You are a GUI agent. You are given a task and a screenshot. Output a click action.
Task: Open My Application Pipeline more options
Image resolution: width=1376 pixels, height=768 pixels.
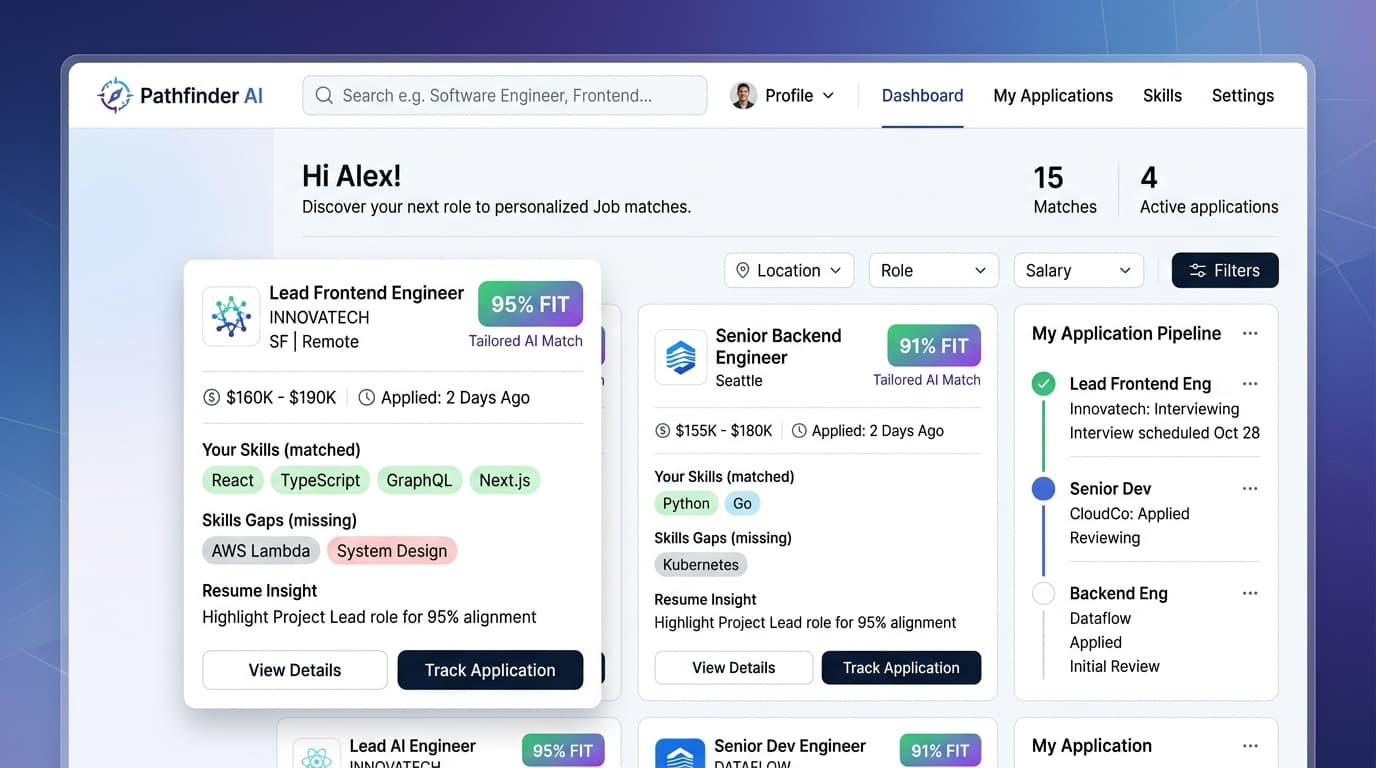pos(1250,334)
